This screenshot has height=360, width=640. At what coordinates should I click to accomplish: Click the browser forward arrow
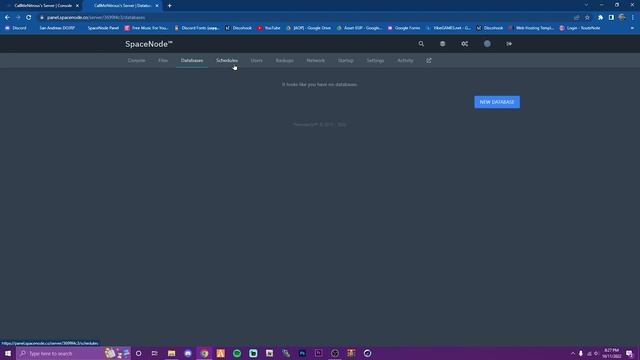[18, 18]
